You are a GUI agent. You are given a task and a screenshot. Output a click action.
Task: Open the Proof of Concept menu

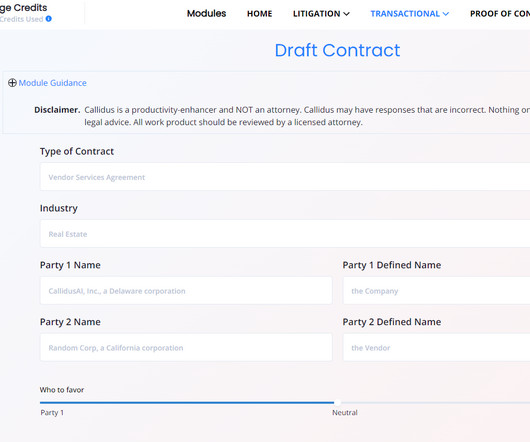500,14
